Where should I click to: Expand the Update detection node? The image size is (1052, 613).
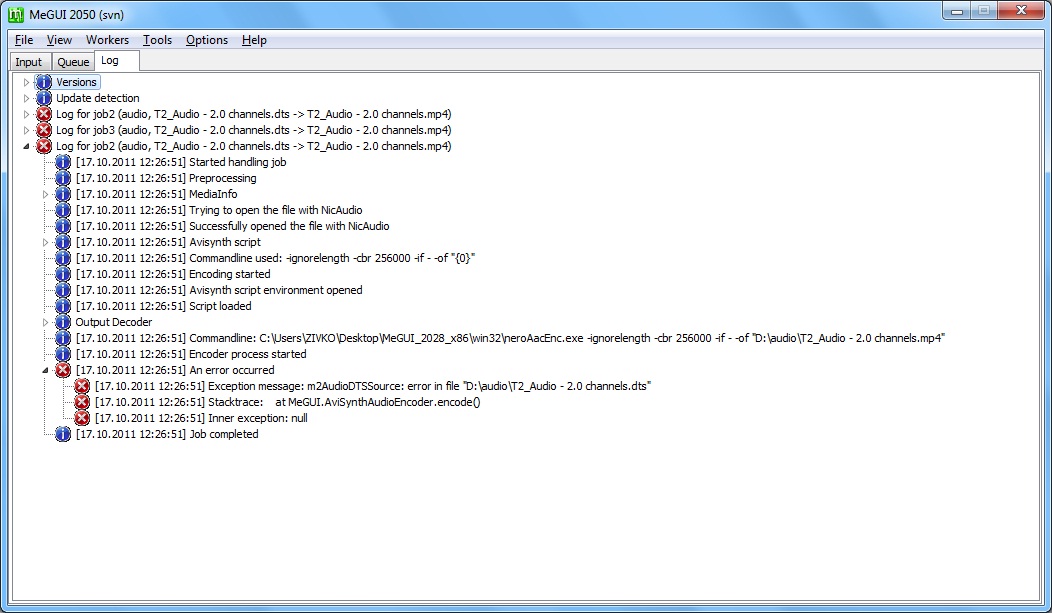[x=26, y=98]
